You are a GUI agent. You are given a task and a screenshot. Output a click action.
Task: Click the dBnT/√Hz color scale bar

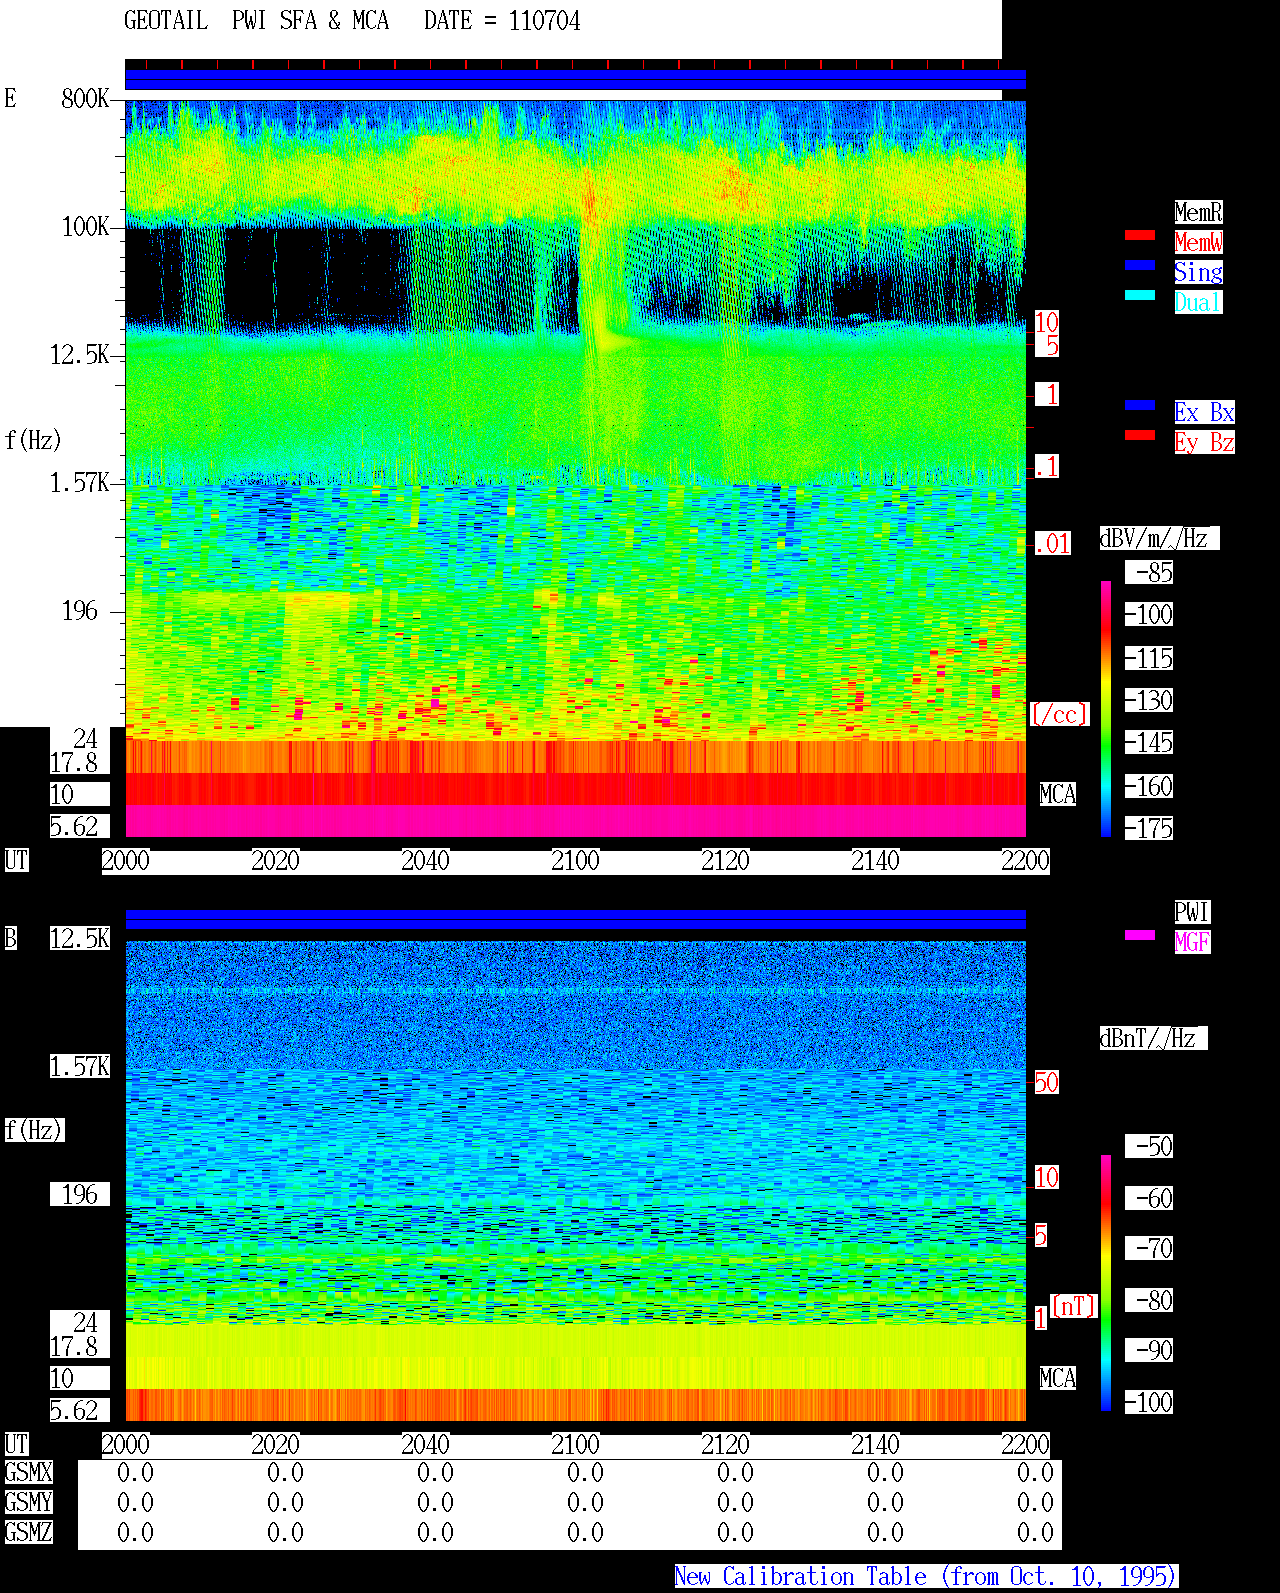[x=1106, y=1283]
